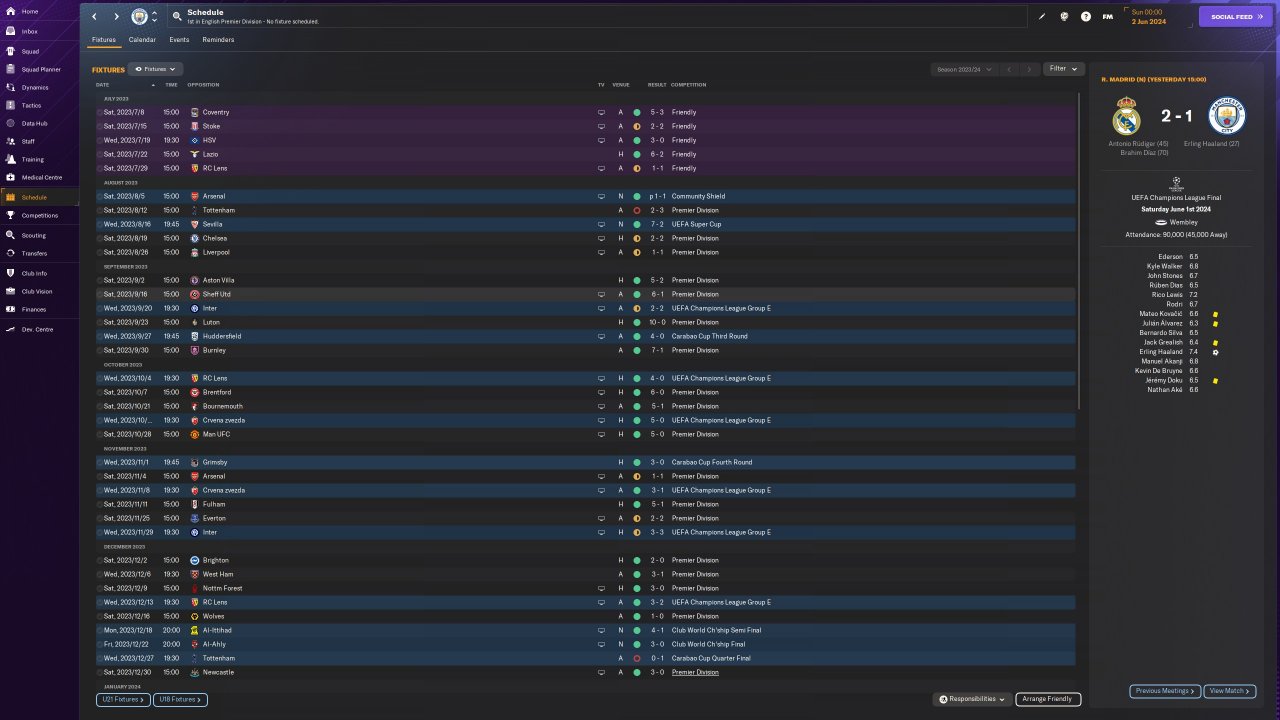Click the fixtures list vertical scrollbar
1280x720 pixels.
[x=1078, y=250]
